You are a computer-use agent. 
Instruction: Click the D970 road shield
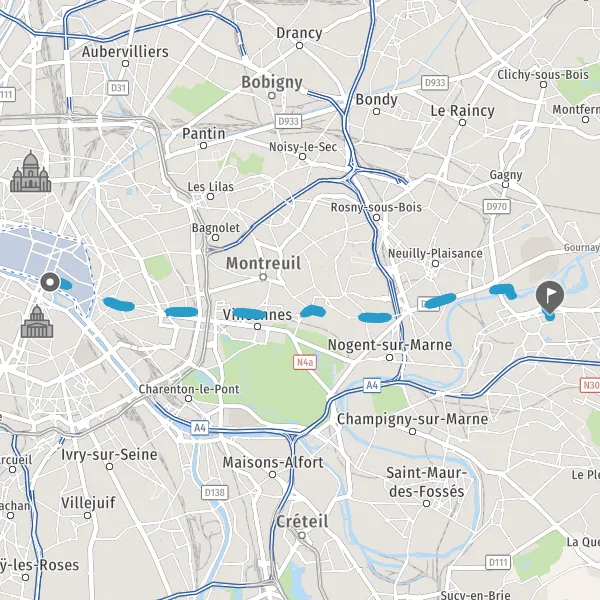[497, 207]
